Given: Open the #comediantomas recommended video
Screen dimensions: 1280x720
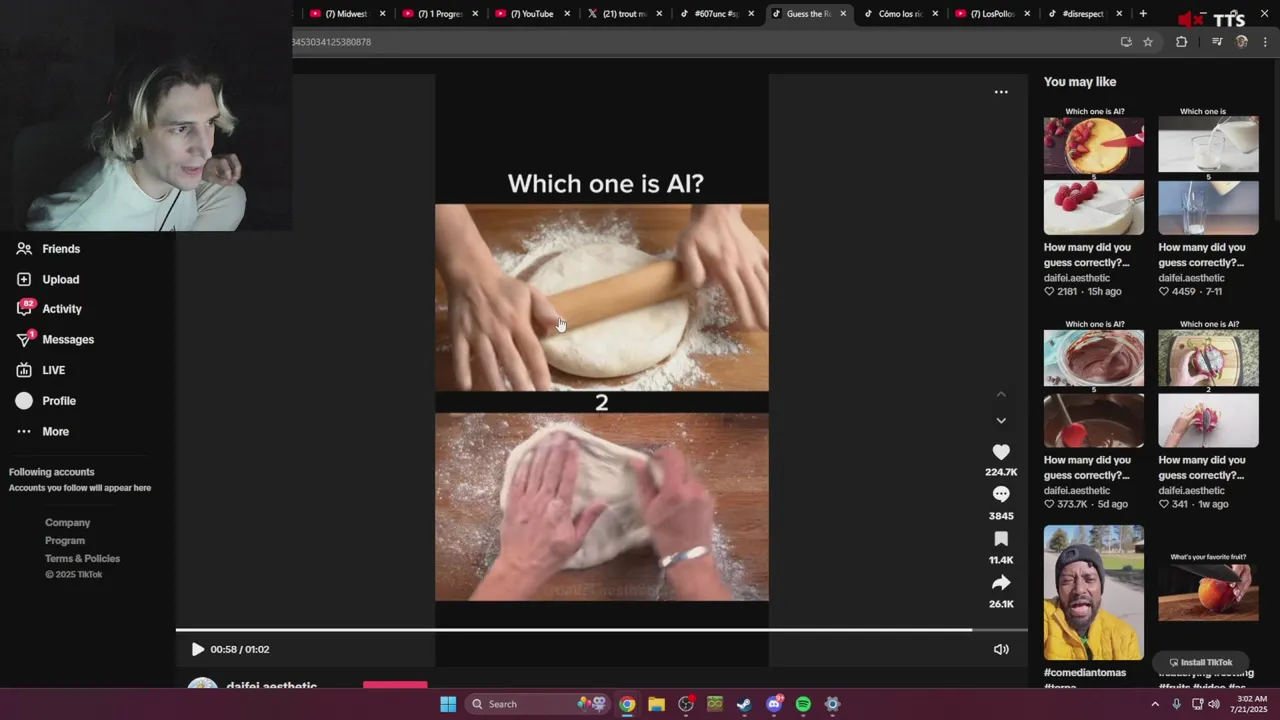Looking at the screenshot, I should coord(1094,593).
